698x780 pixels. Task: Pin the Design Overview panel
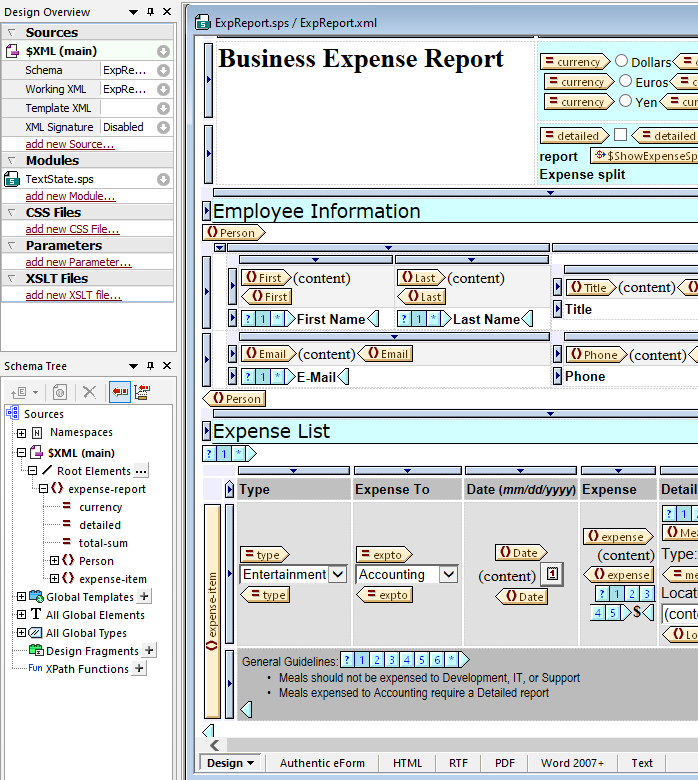150,12
